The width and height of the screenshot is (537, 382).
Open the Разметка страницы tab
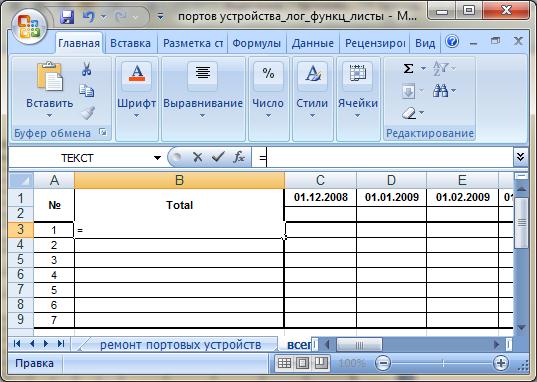193,43
